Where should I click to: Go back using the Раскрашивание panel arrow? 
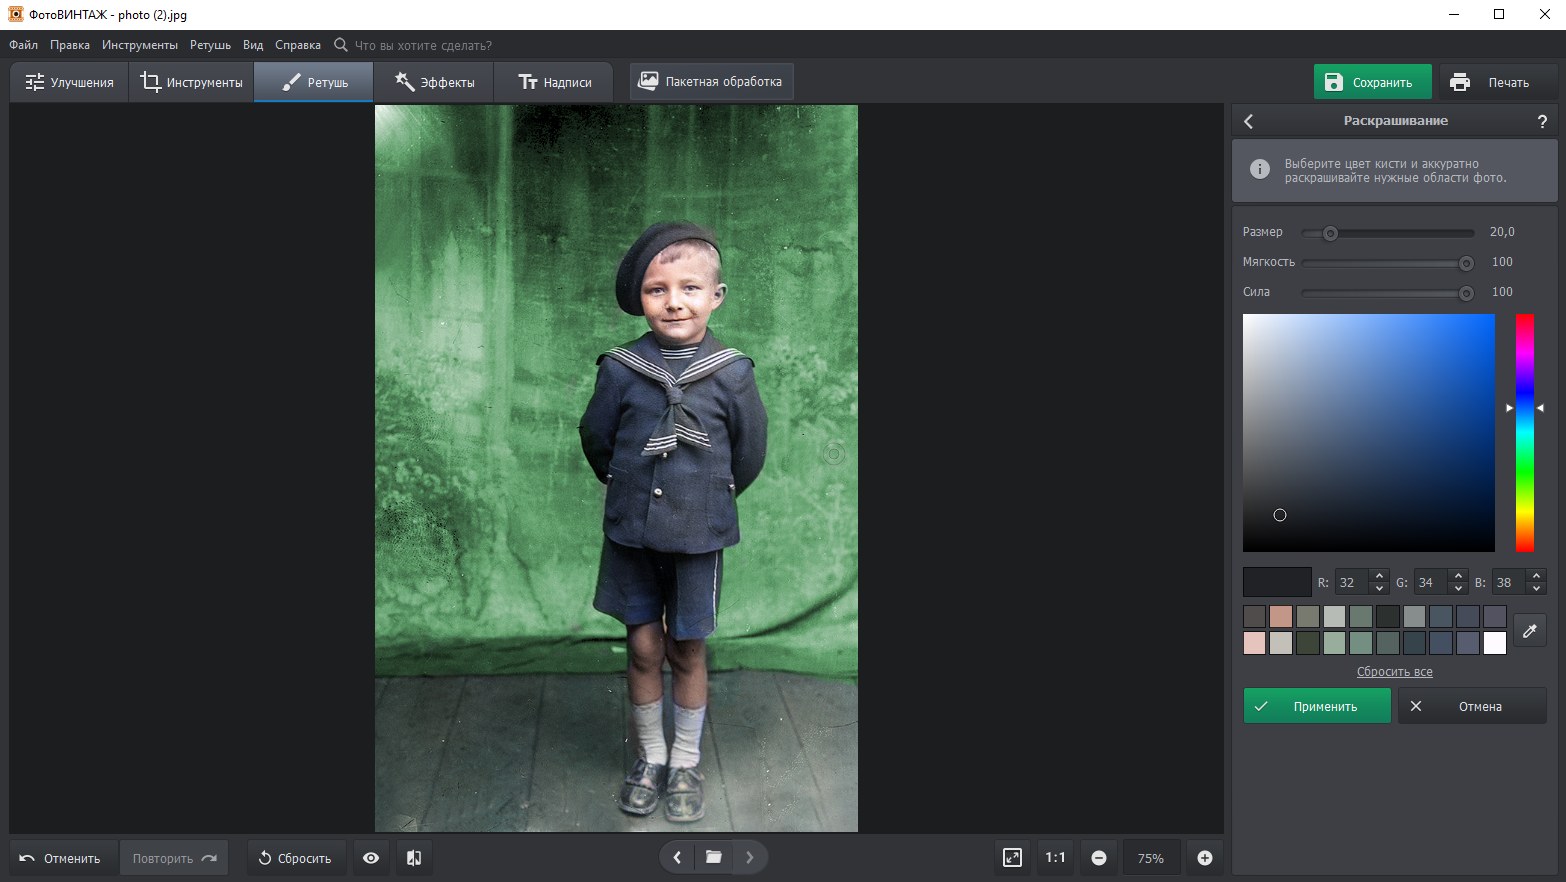(1249, 121)
